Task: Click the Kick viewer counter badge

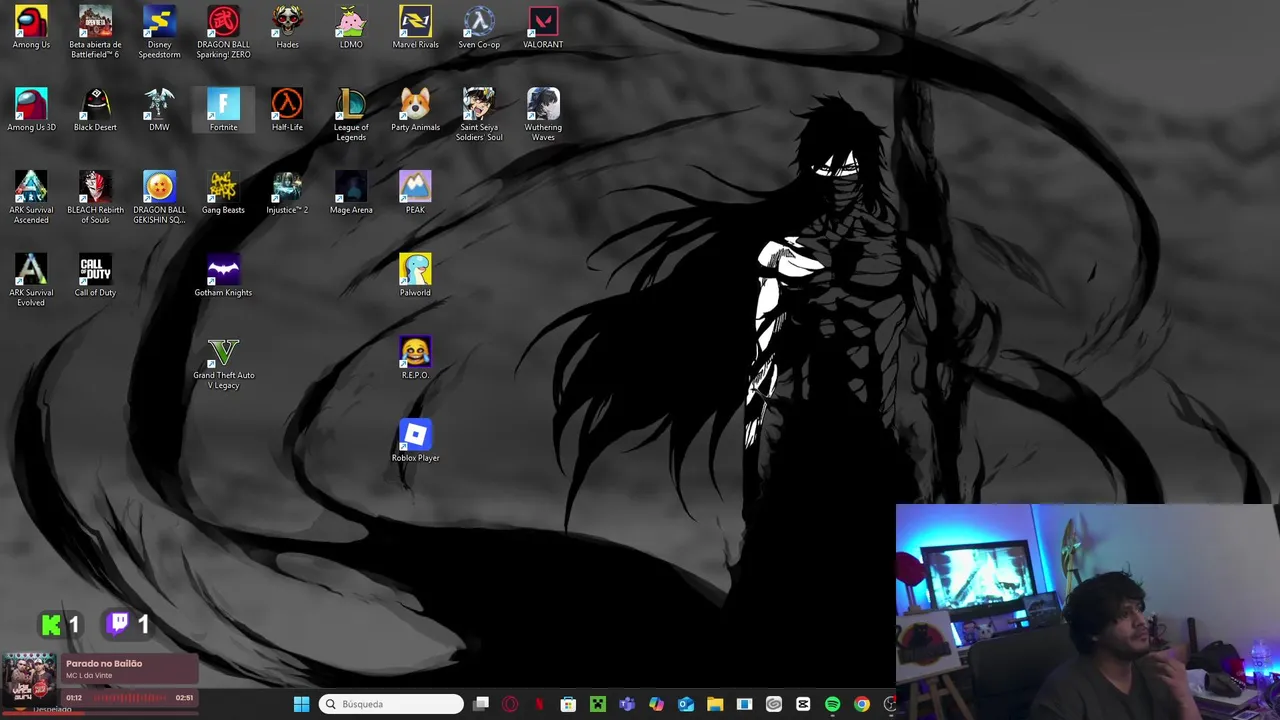Action: point(60,625)
